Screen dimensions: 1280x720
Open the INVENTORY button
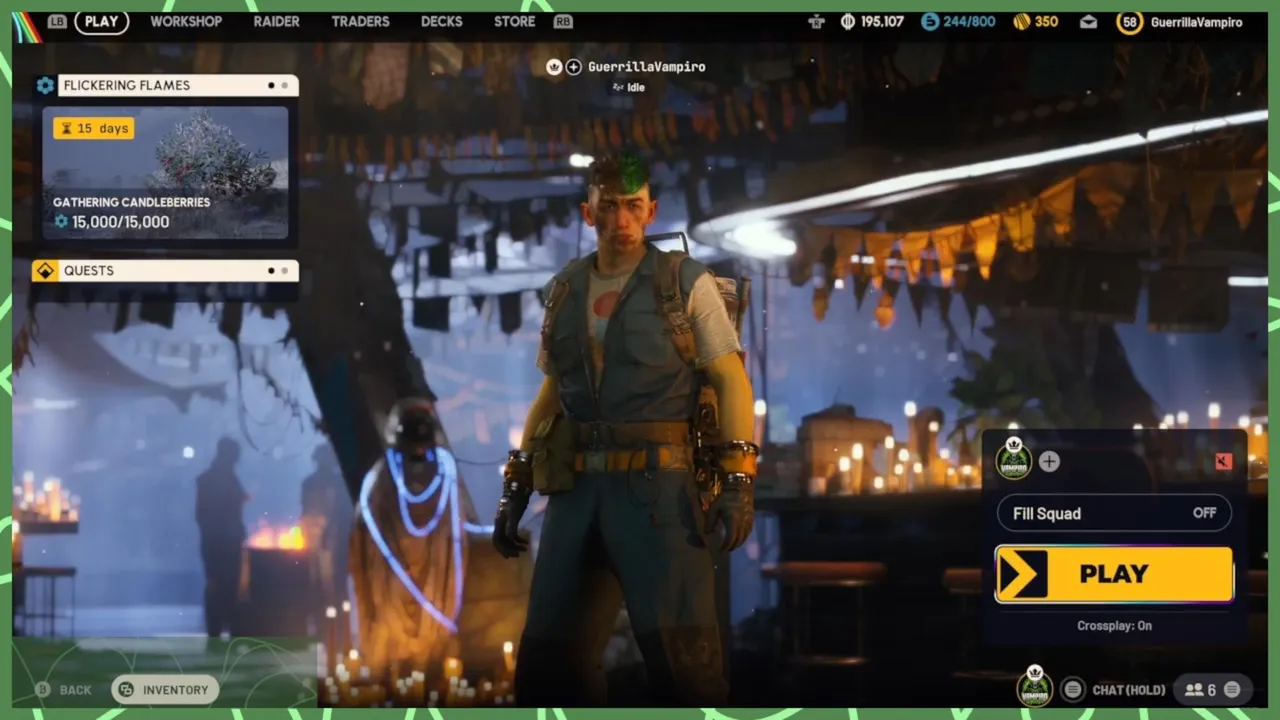point(165,690)
